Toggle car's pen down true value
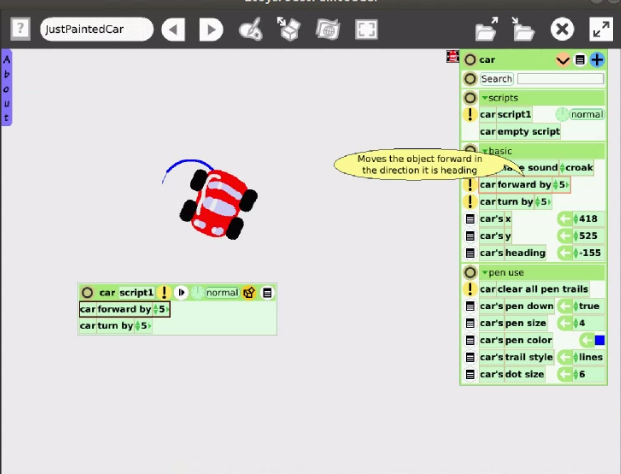 [x=589, y=306]
